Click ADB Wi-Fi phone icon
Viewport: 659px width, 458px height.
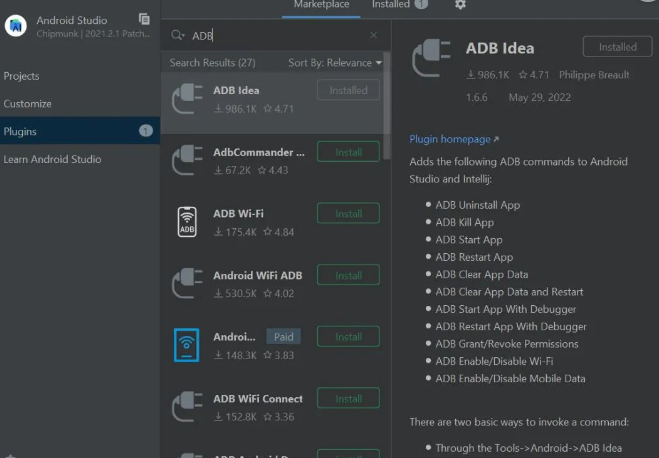pyautogui.click(x=187, y=222)
